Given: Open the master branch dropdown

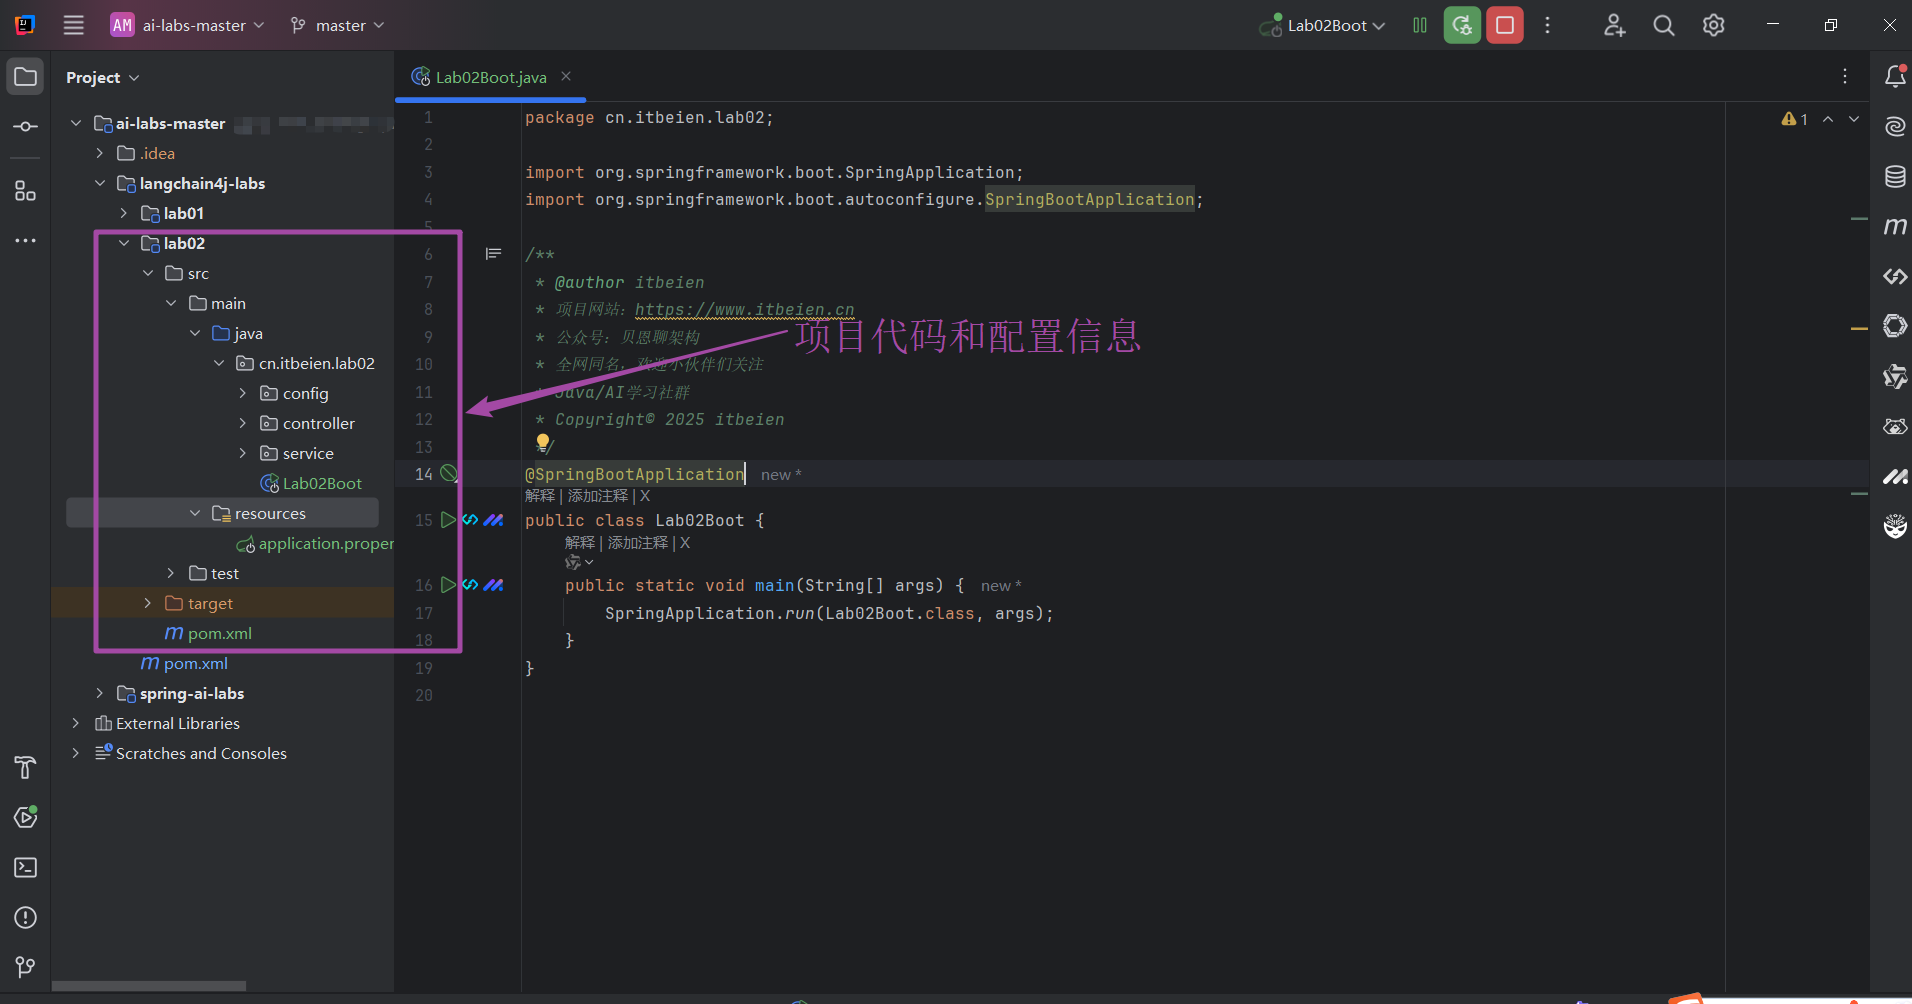Looking at the screenshot, I should point(337,25).
